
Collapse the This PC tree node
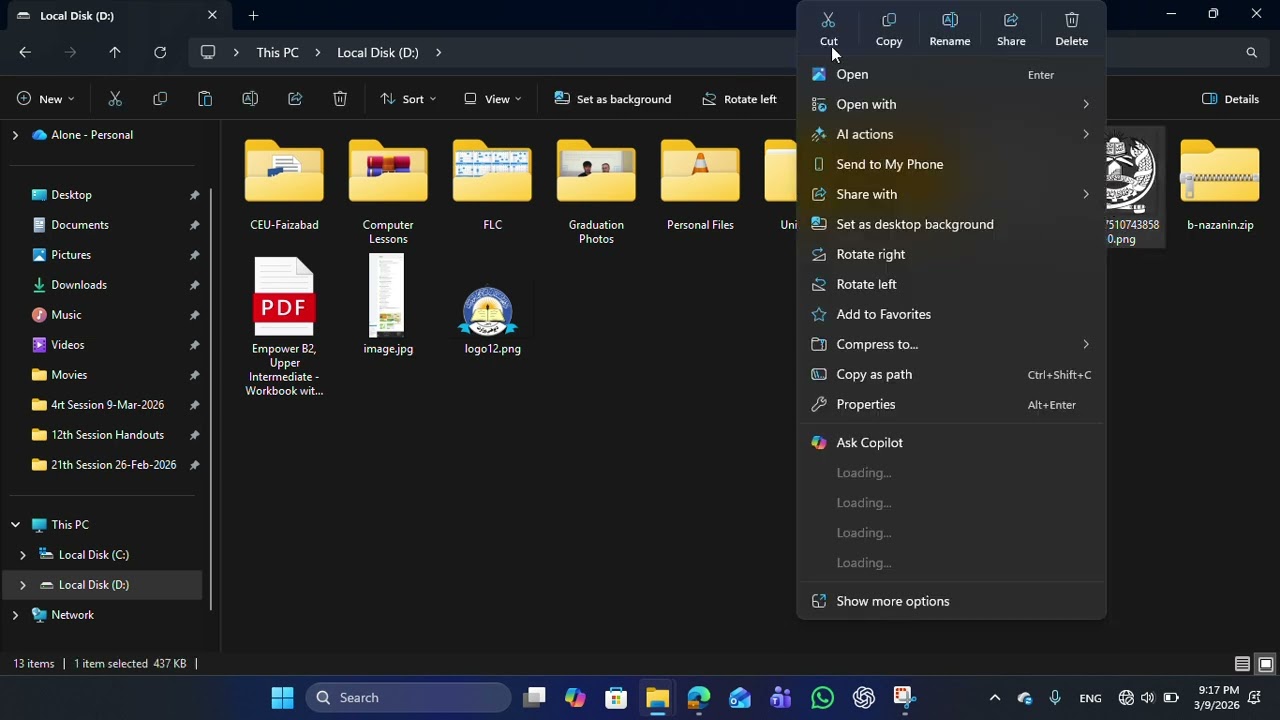coord(15,525)
